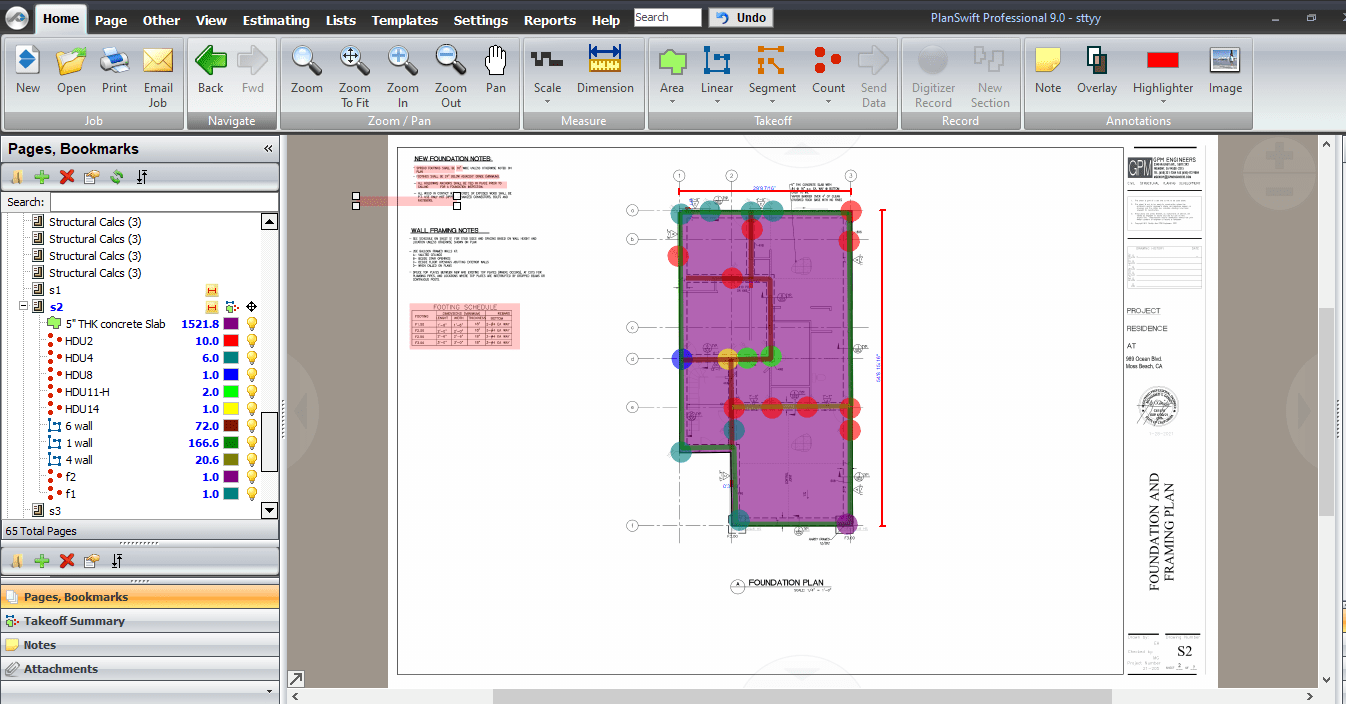Open a job with the Open folder icon

tap(71, 69)
